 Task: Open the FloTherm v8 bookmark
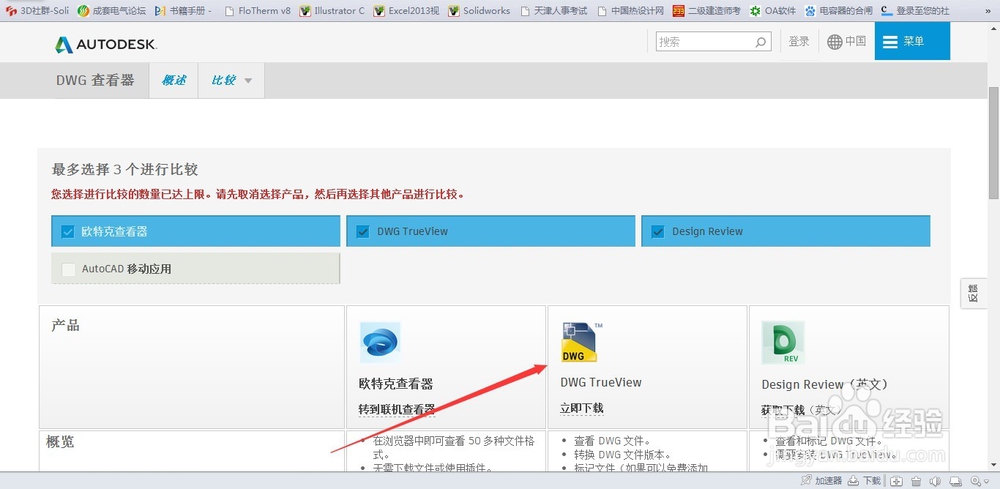point(257,10)
